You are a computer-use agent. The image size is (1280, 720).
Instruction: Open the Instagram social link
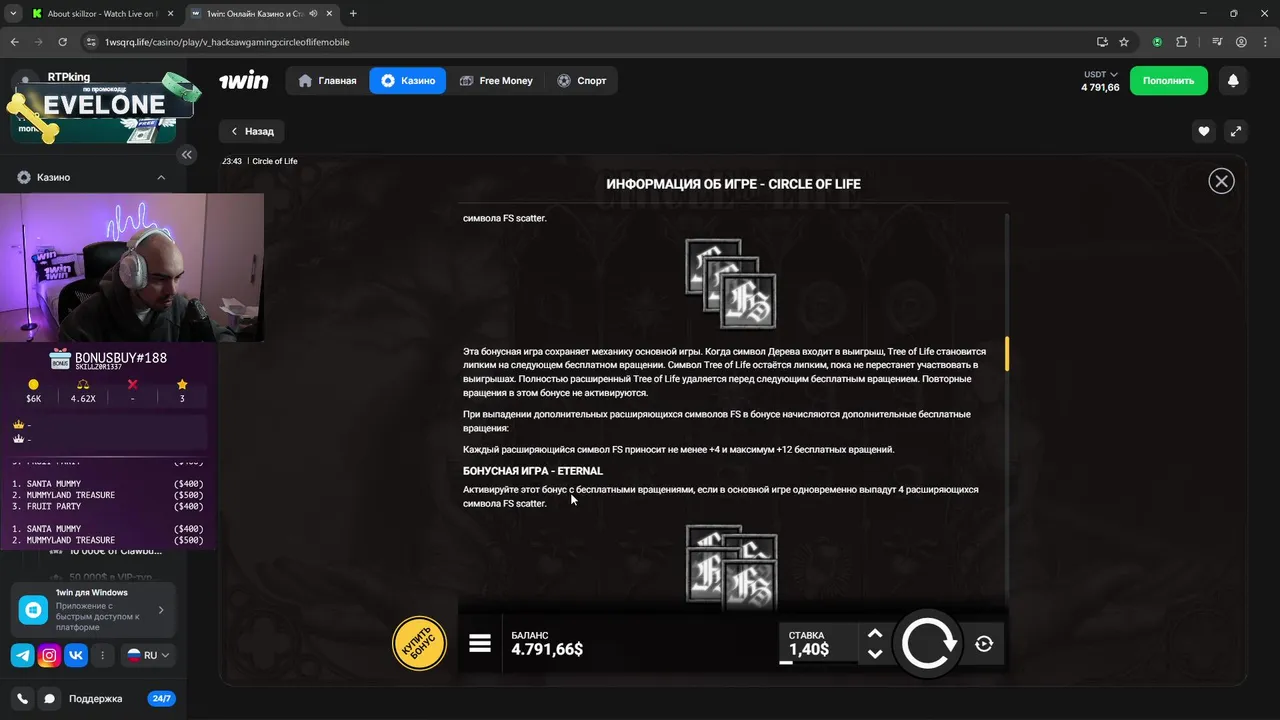[49, 656]
